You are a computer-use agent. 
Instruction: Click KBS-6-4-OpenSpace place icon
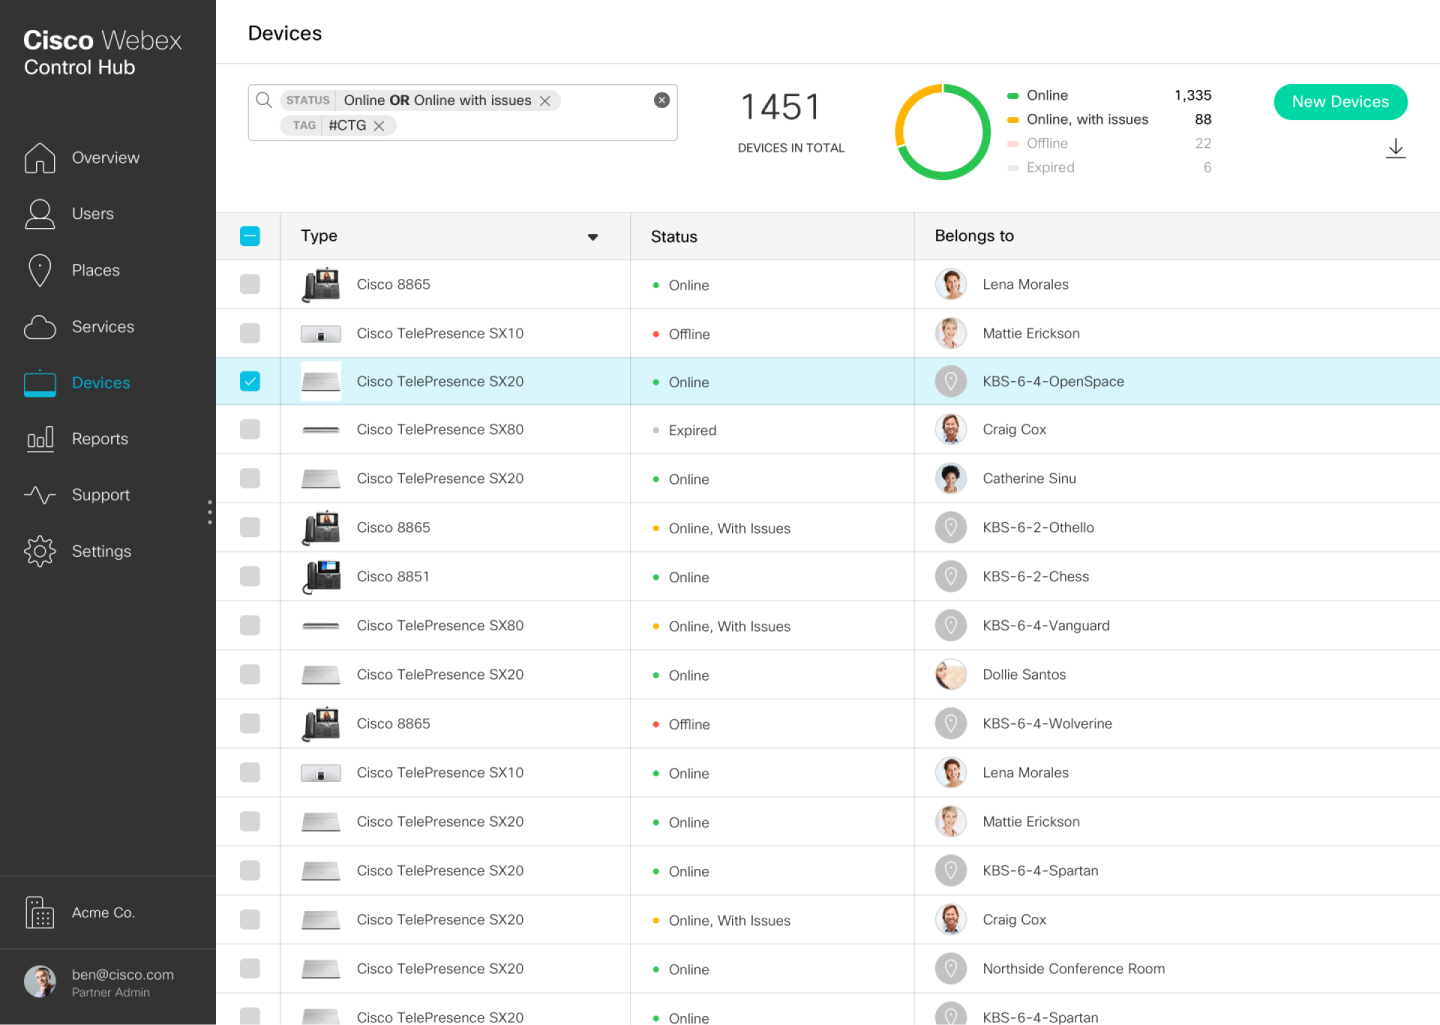(x=951, y=381)
